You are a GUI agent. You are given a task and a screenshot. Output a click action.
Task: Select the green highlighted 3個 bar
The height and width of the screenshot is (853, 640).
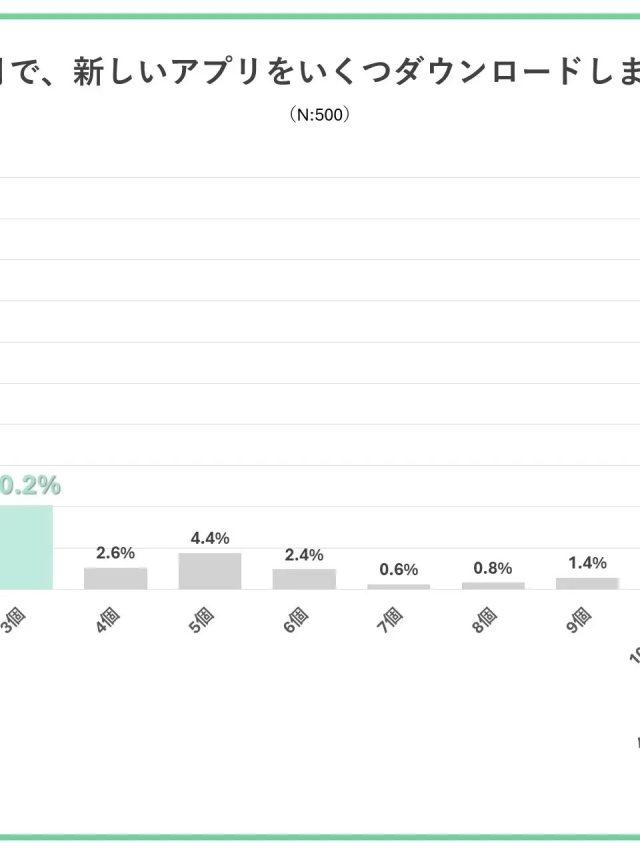click(x=25, y=547)
